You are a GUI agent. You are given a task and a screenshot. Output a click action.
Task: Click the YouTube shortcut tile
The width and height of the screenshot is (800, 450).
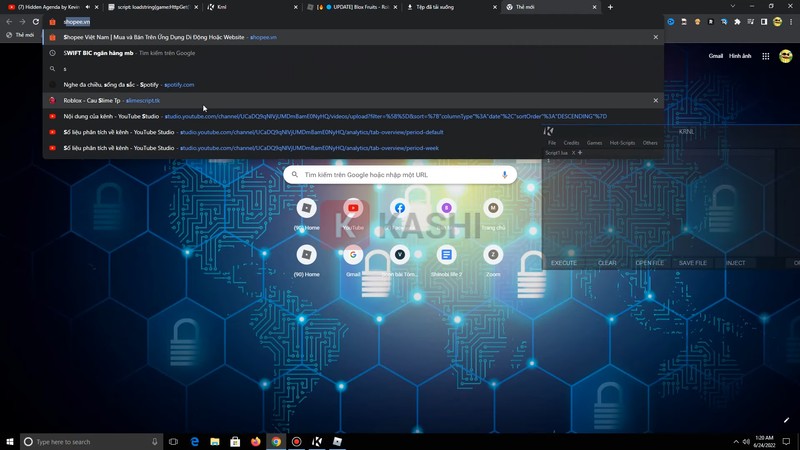click(353, 209)
